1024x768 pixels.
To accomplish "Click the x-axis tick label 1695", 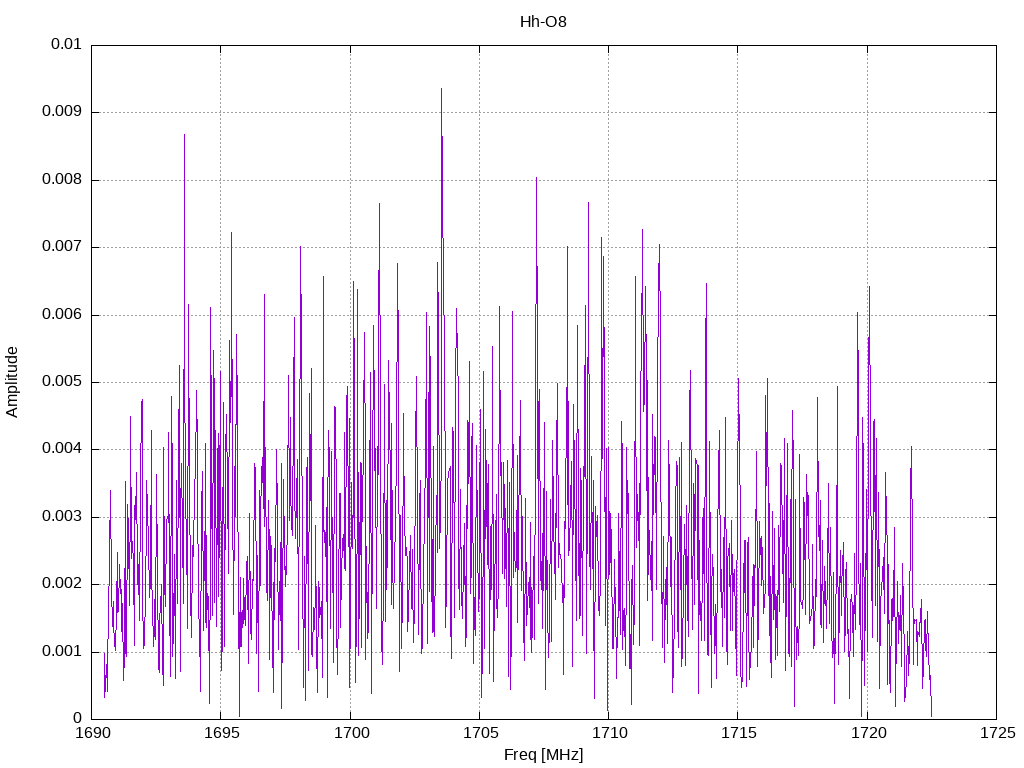I will [x=222, y=733].
